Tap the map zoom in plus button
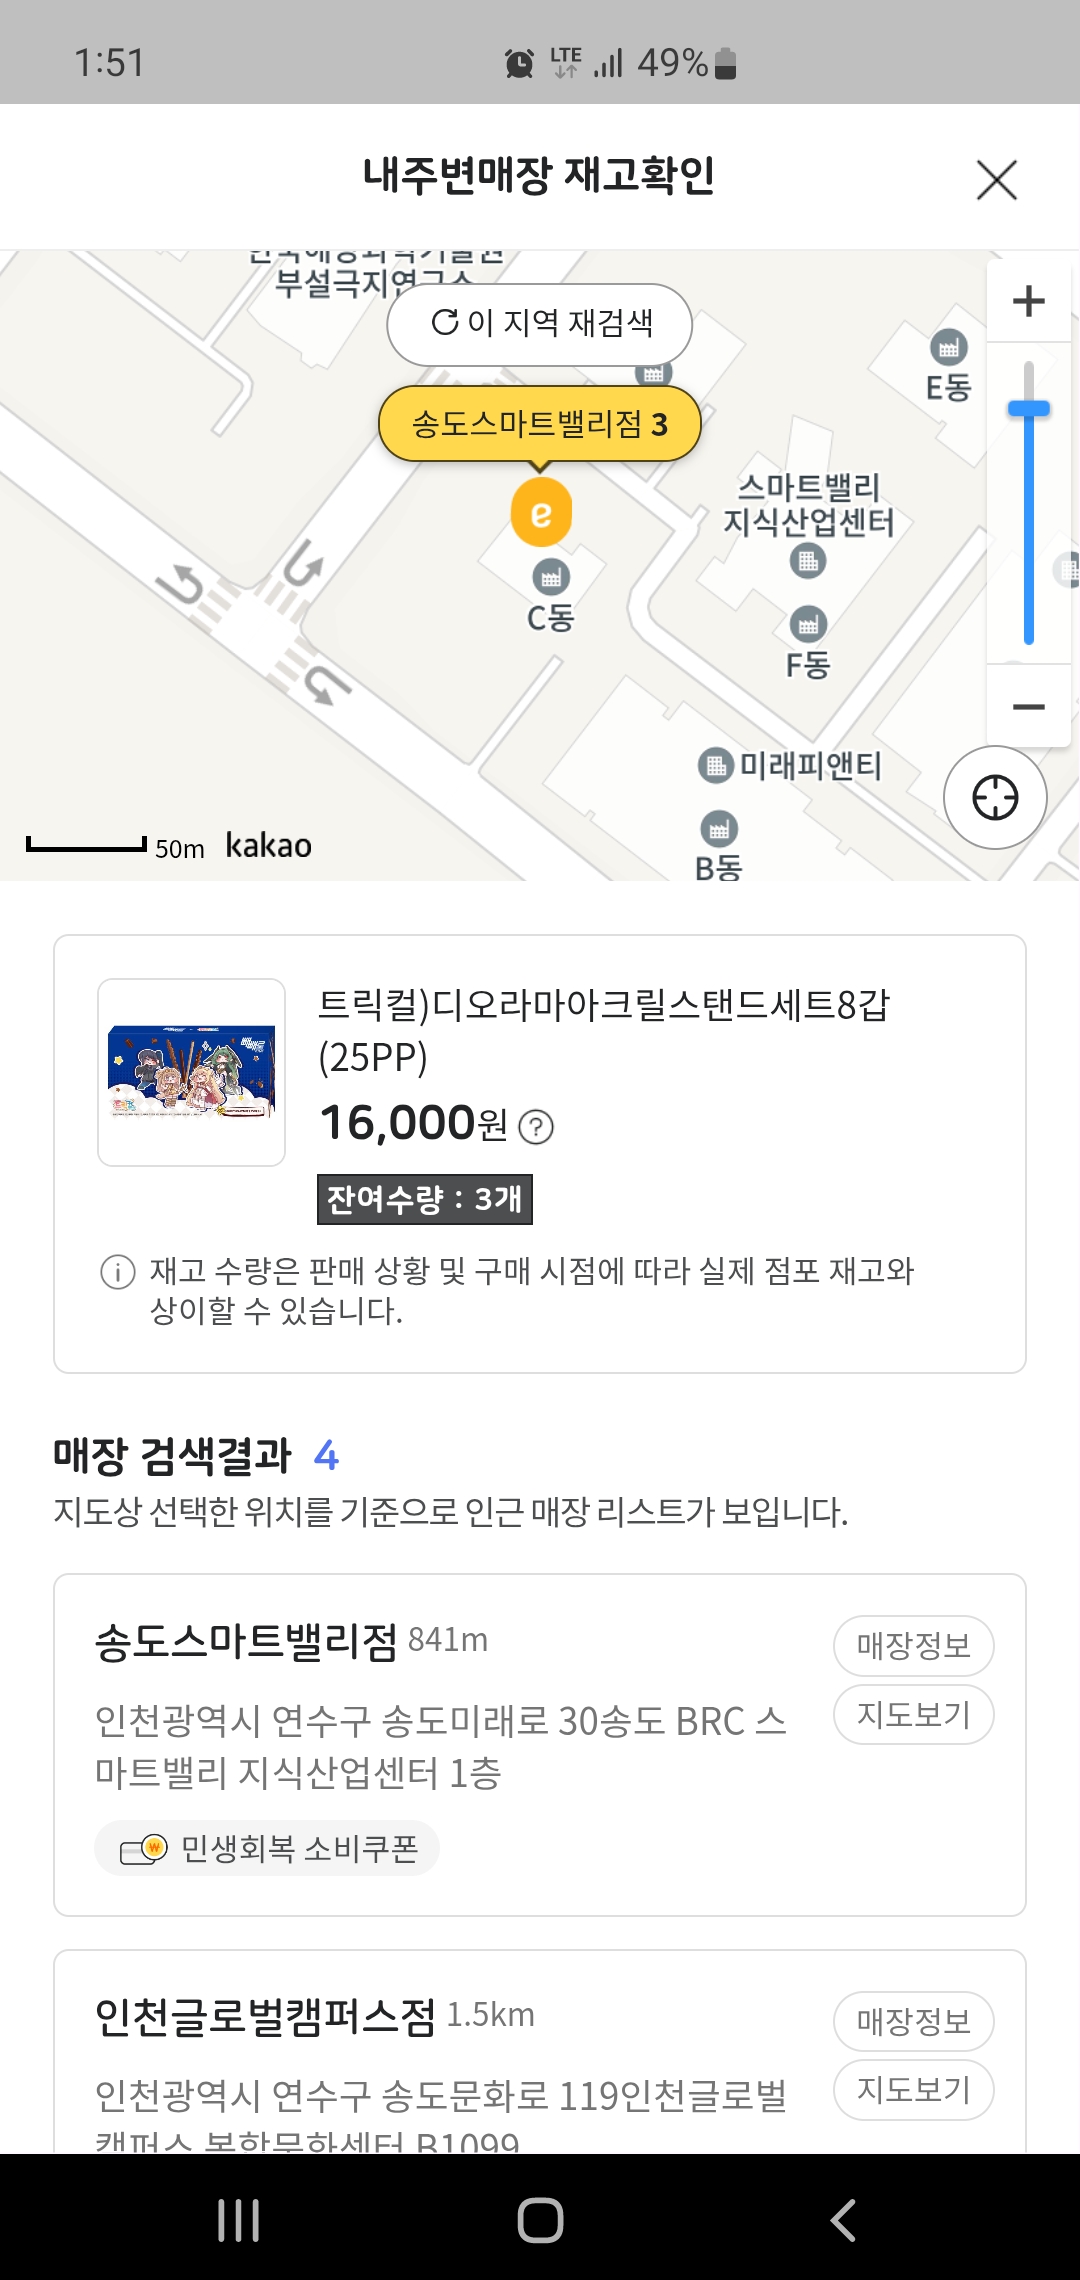The width and height of the screenshot is (1080, 2280). [1028, 301]
